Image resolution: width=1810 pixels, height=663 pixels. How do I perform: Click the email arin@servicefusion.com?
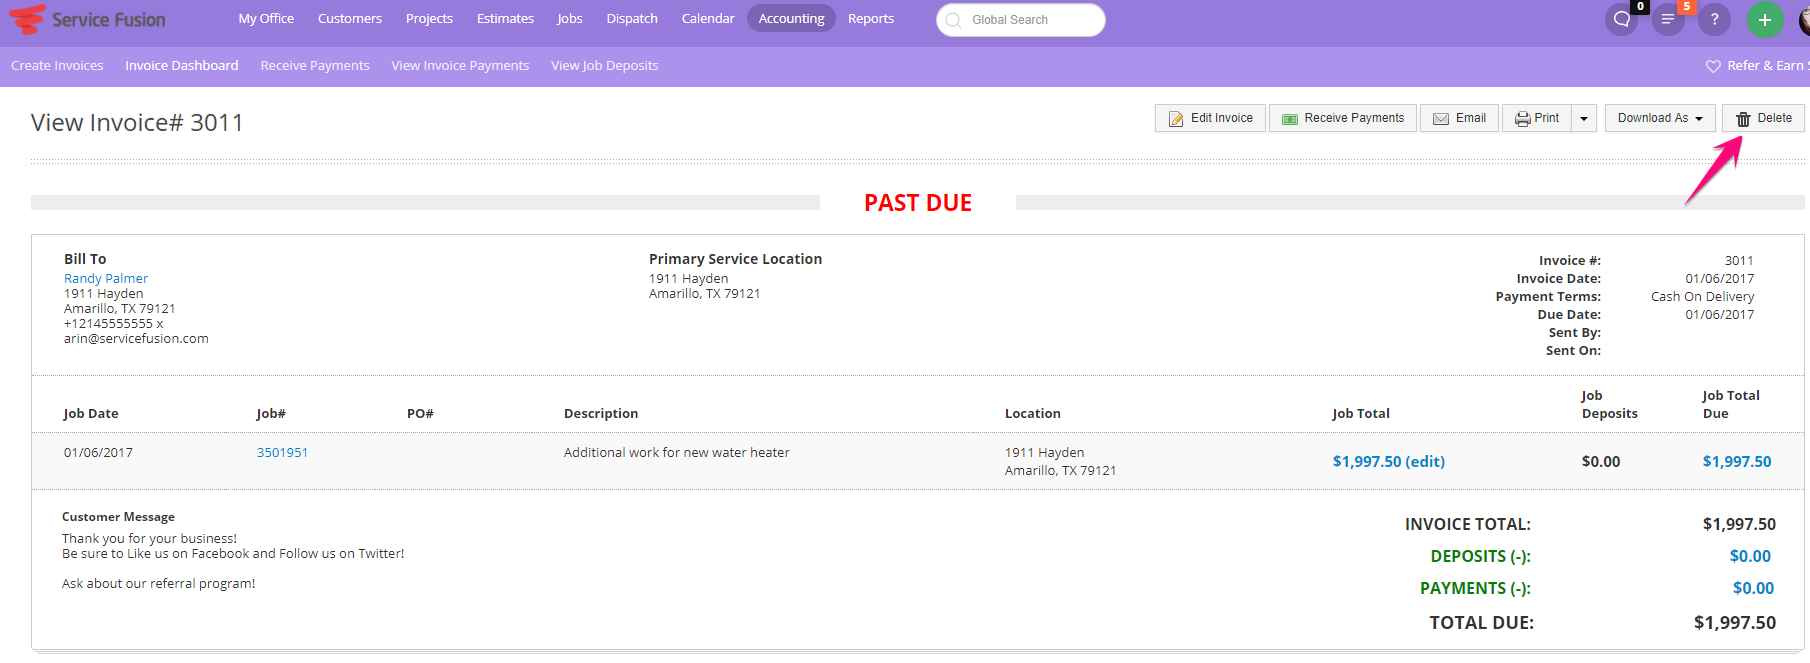(136, 338)
